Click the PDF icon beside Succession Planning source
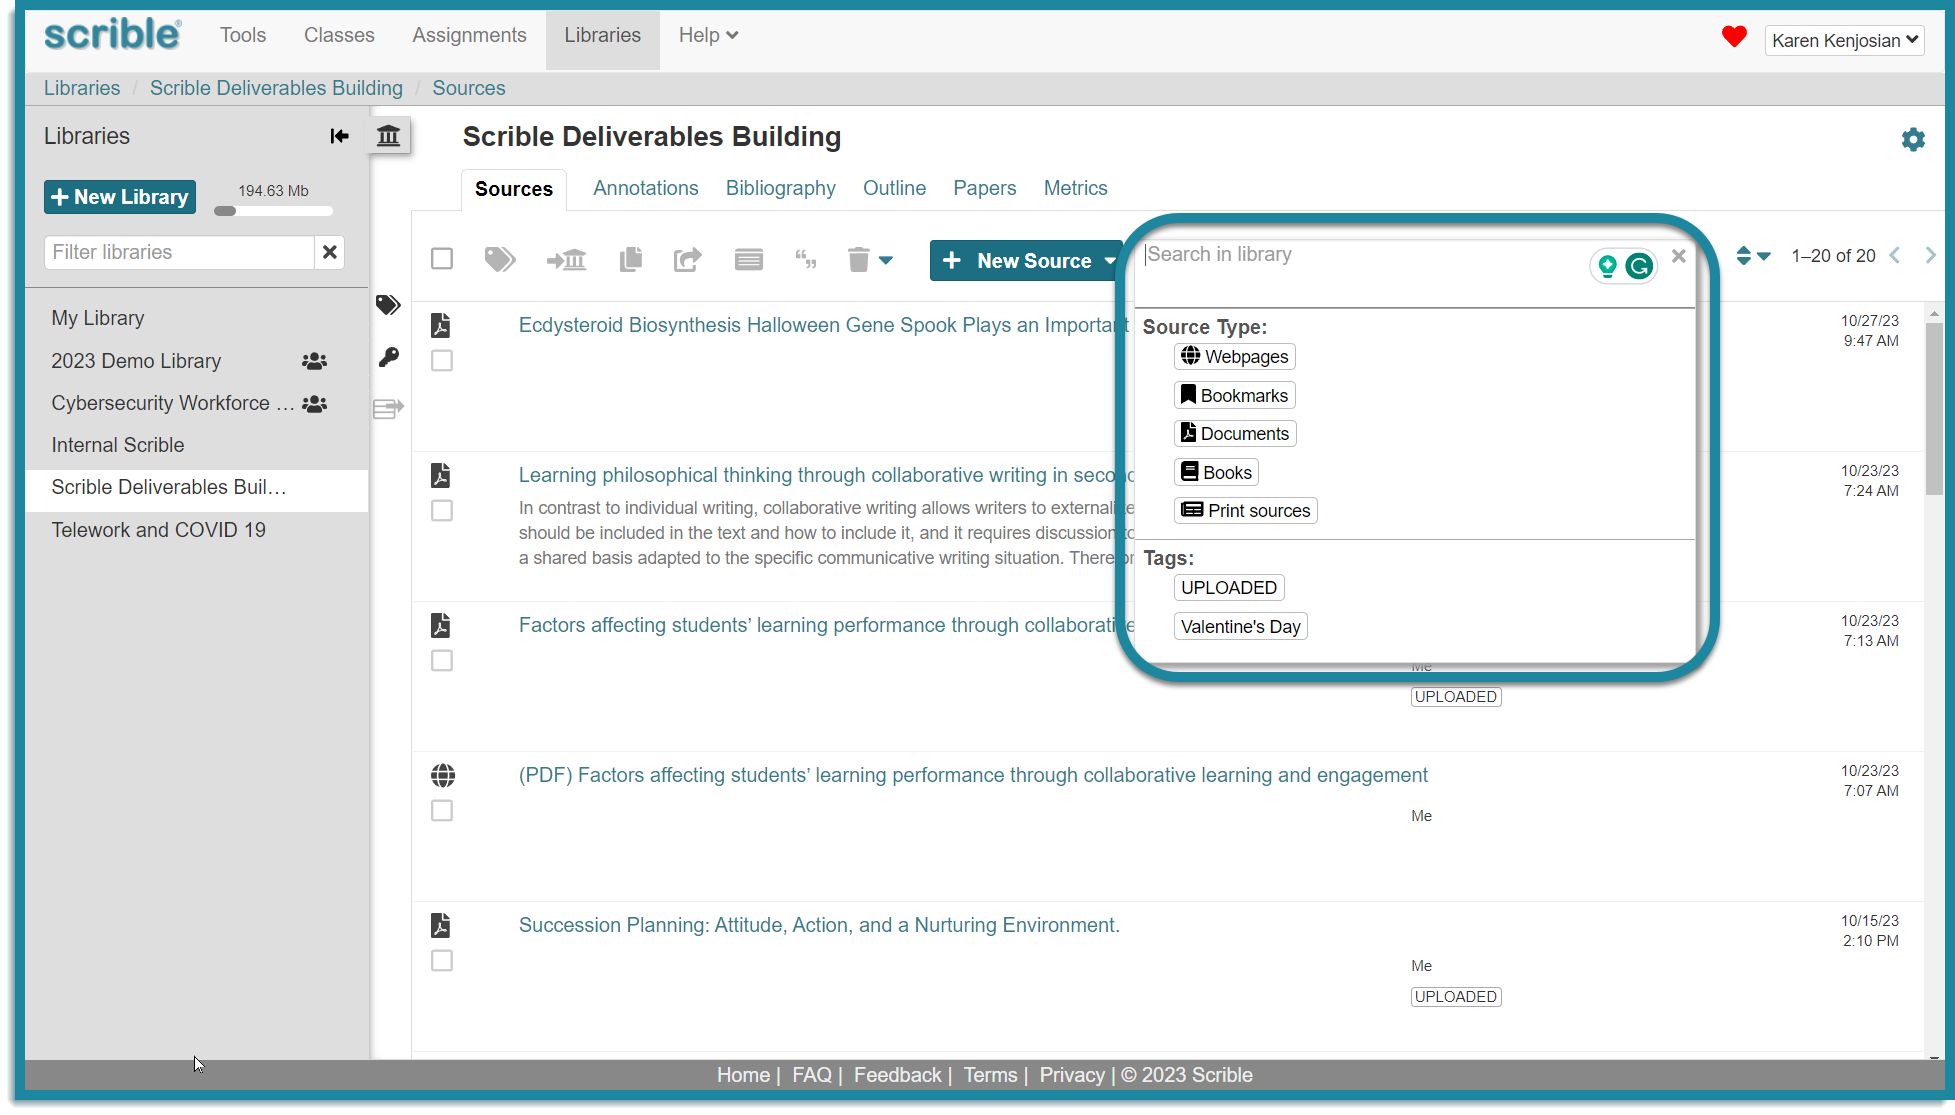Viewport: 1955px width, 1115px height. (x=441, y=925)
